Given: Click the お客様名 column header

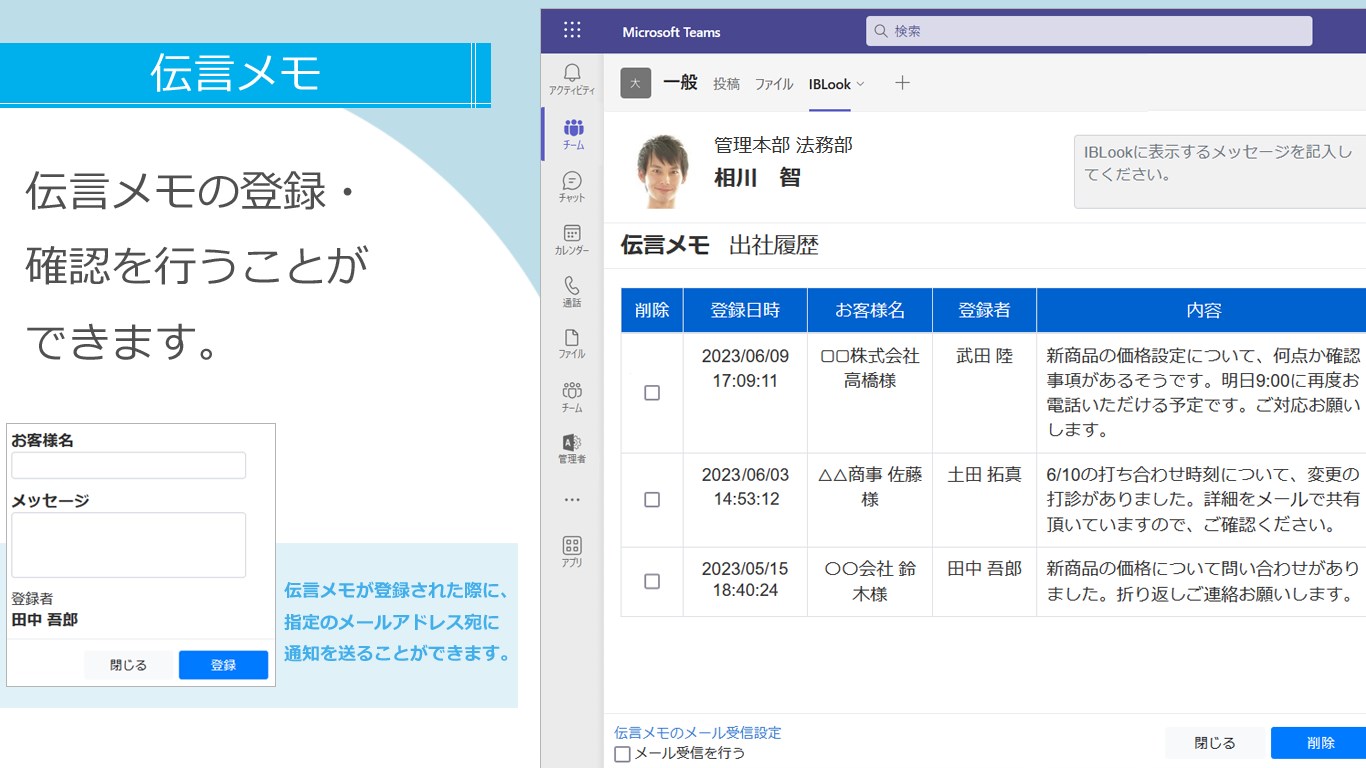Looking at the screenshot, I should 870,310.
